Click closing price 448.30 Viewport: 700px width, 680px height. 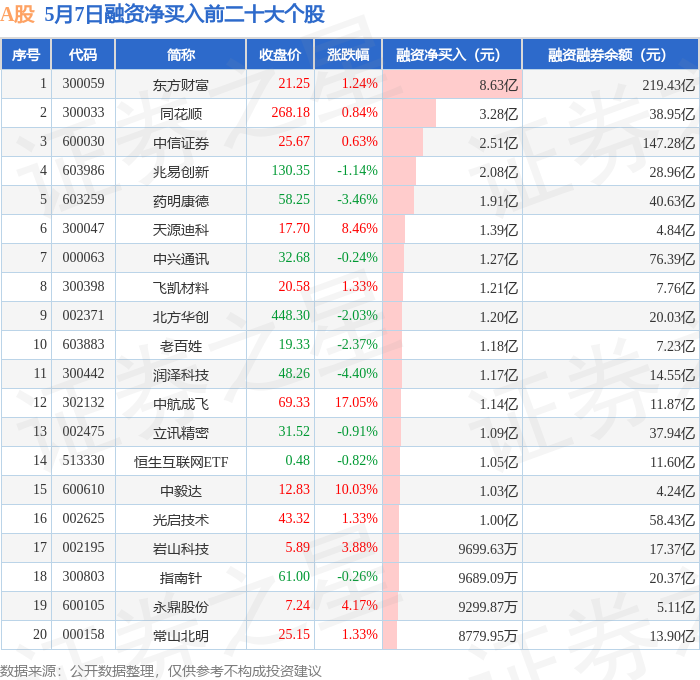point(291,315)
